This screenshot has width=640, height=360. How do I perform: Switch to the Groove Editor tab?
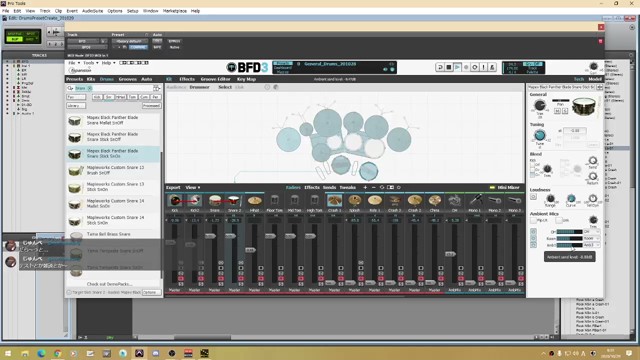click(216, 79)
